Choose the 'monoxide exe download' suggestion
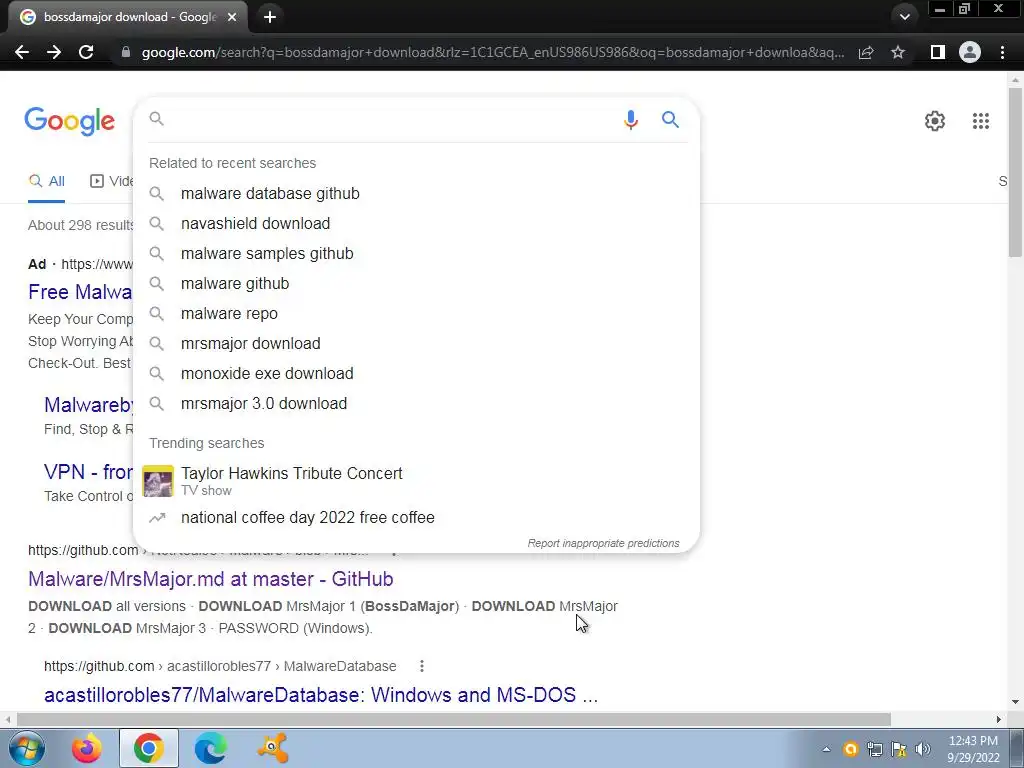This screenshot has height=768, width=1024. [x=416, y=374]
